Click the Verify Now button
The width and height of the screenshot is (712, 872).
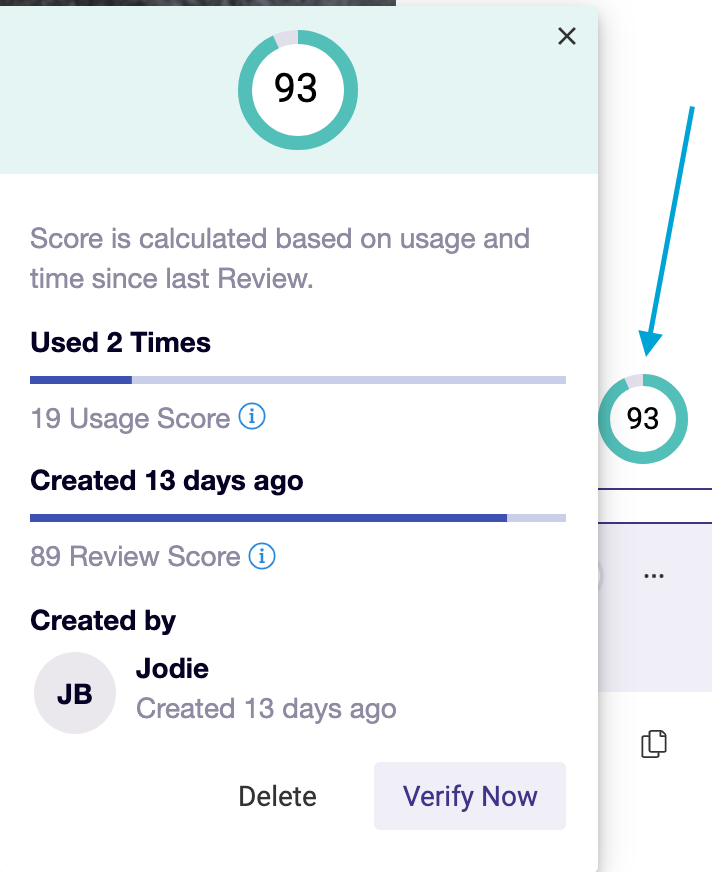470,796
